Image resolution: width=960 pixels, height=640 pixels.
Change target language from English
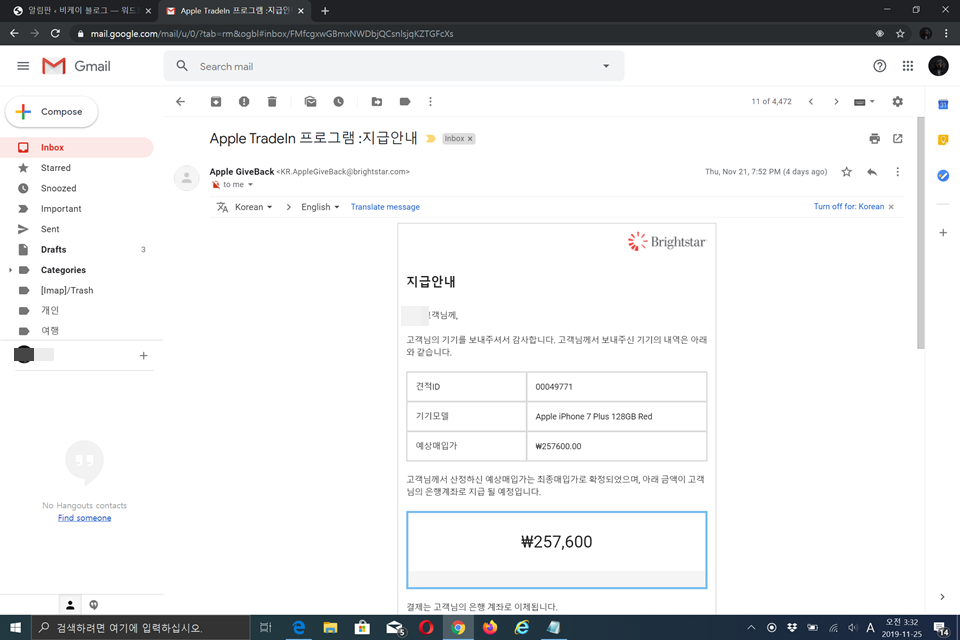(x=320, y=207)
